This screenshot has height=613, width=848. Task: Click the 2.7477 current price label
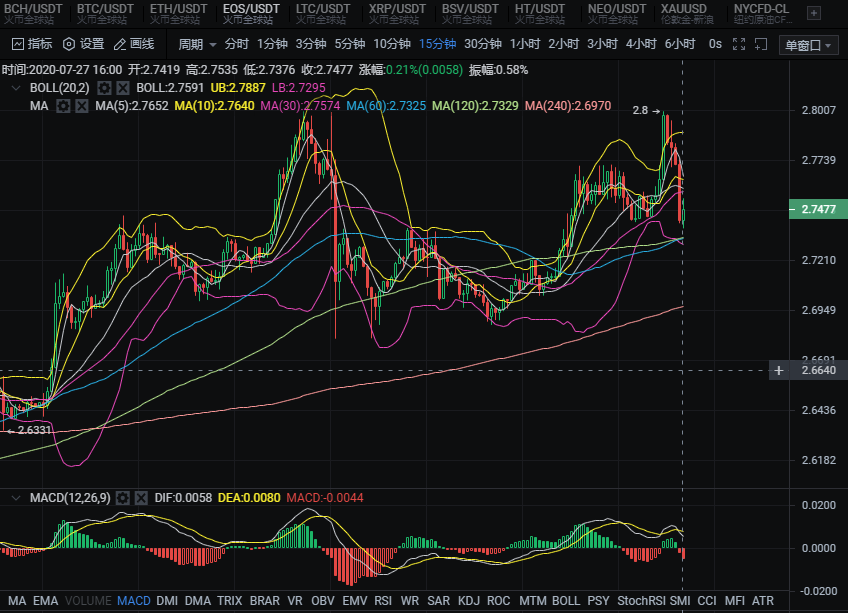click(x=819, y=210)
